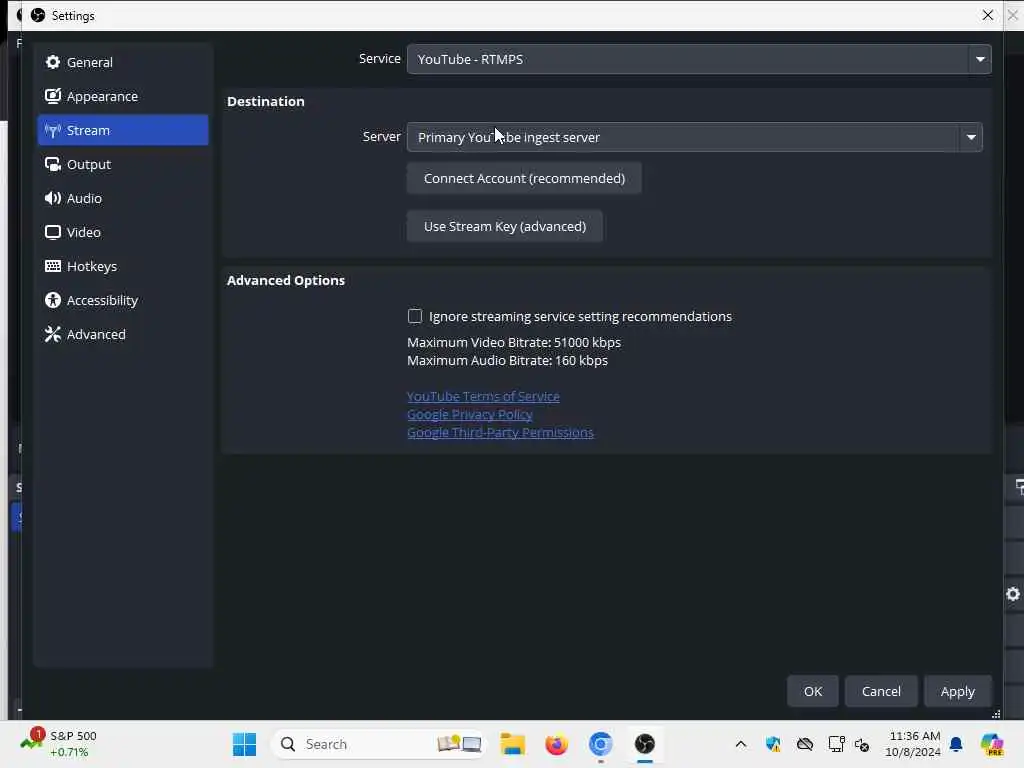
Task: Open Google Third-Party Permissions link
Action: point(500,432)
